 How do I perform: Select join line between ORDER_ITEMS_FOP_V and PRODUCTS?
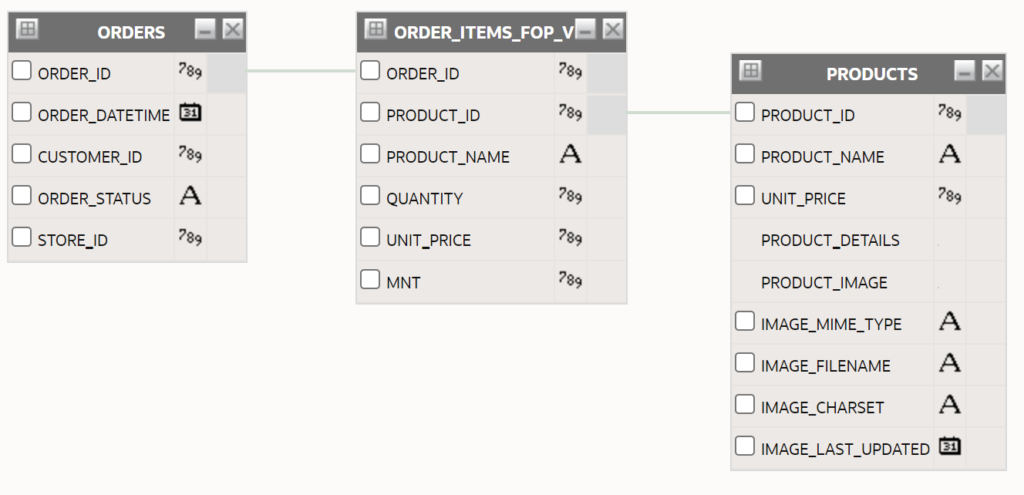pyautogui.click(x=679, y=112)
